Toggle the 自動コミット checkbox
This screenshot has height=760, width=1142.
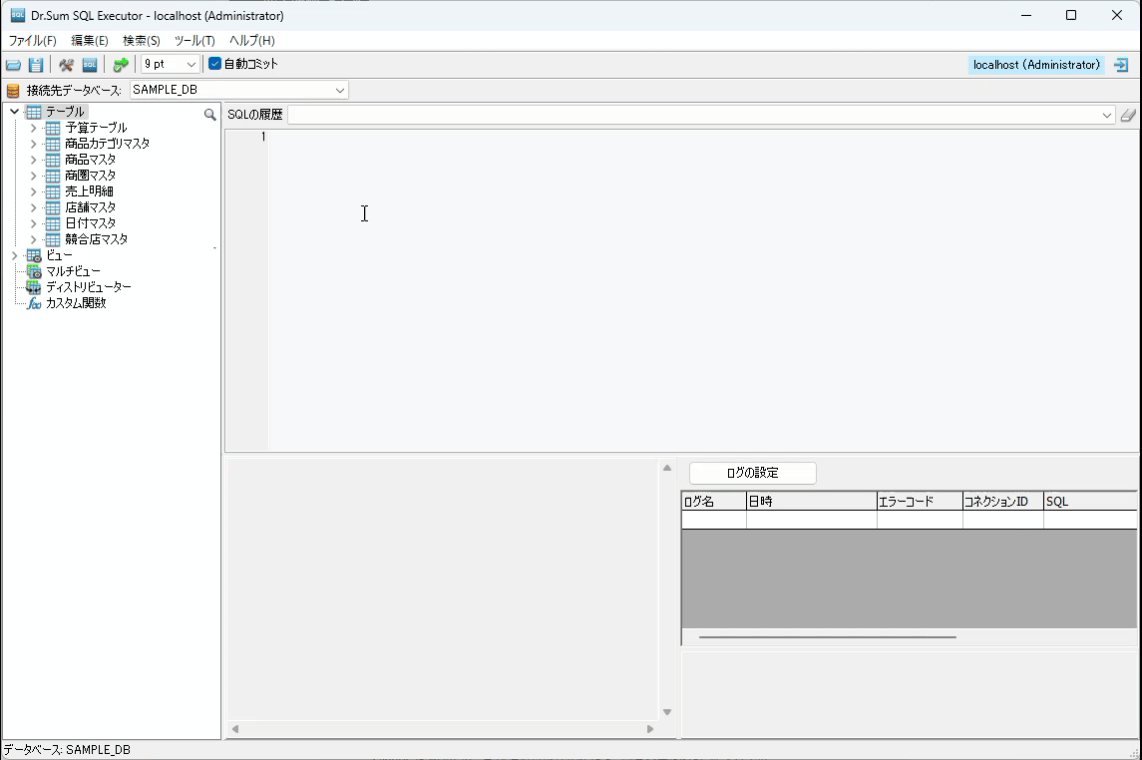point(215,64)
